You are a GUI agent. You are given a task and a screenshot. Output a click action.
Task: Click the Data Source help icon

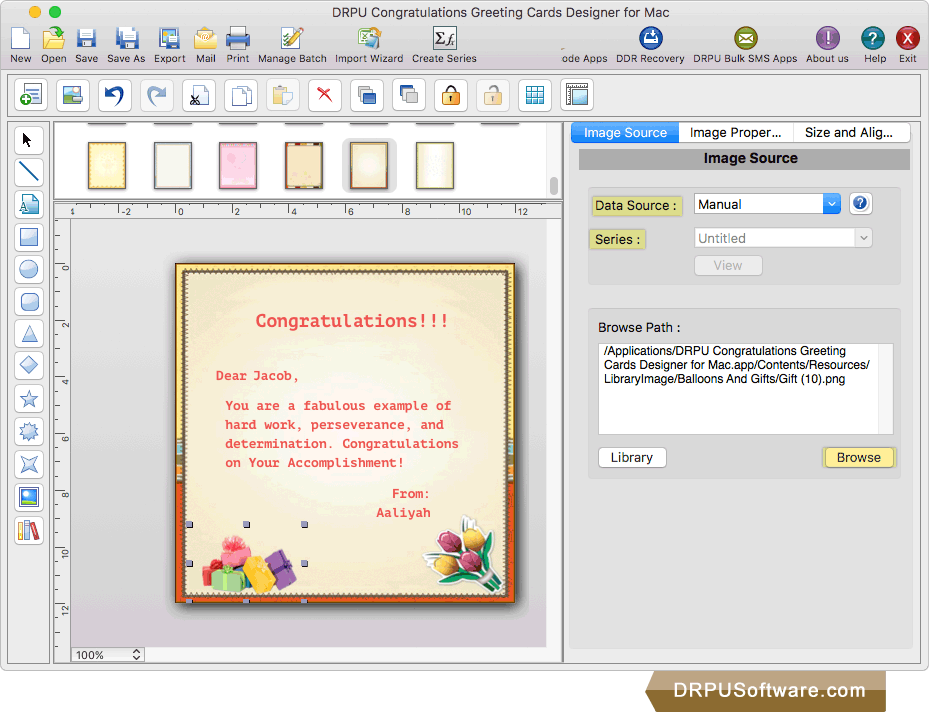tap(860, 204)
